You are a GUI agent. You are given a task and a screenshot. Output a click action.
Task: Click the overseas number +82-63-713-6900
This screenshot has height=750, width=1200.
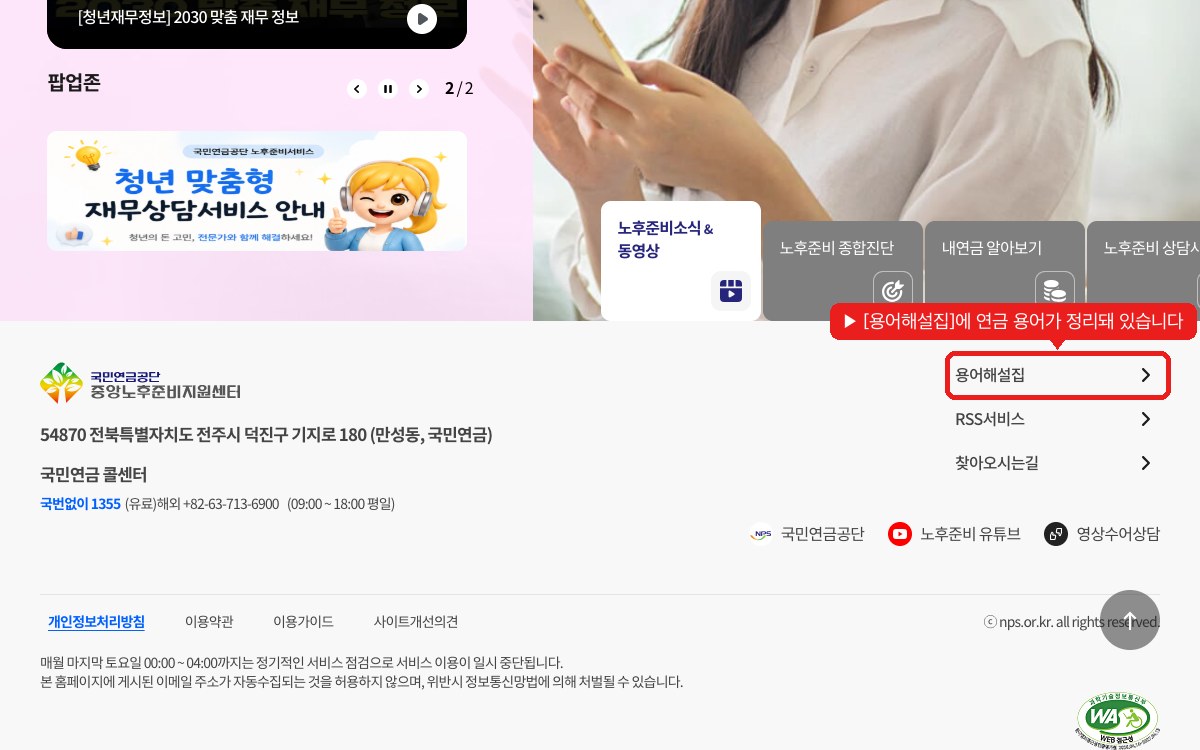click(x=231, y=503)
